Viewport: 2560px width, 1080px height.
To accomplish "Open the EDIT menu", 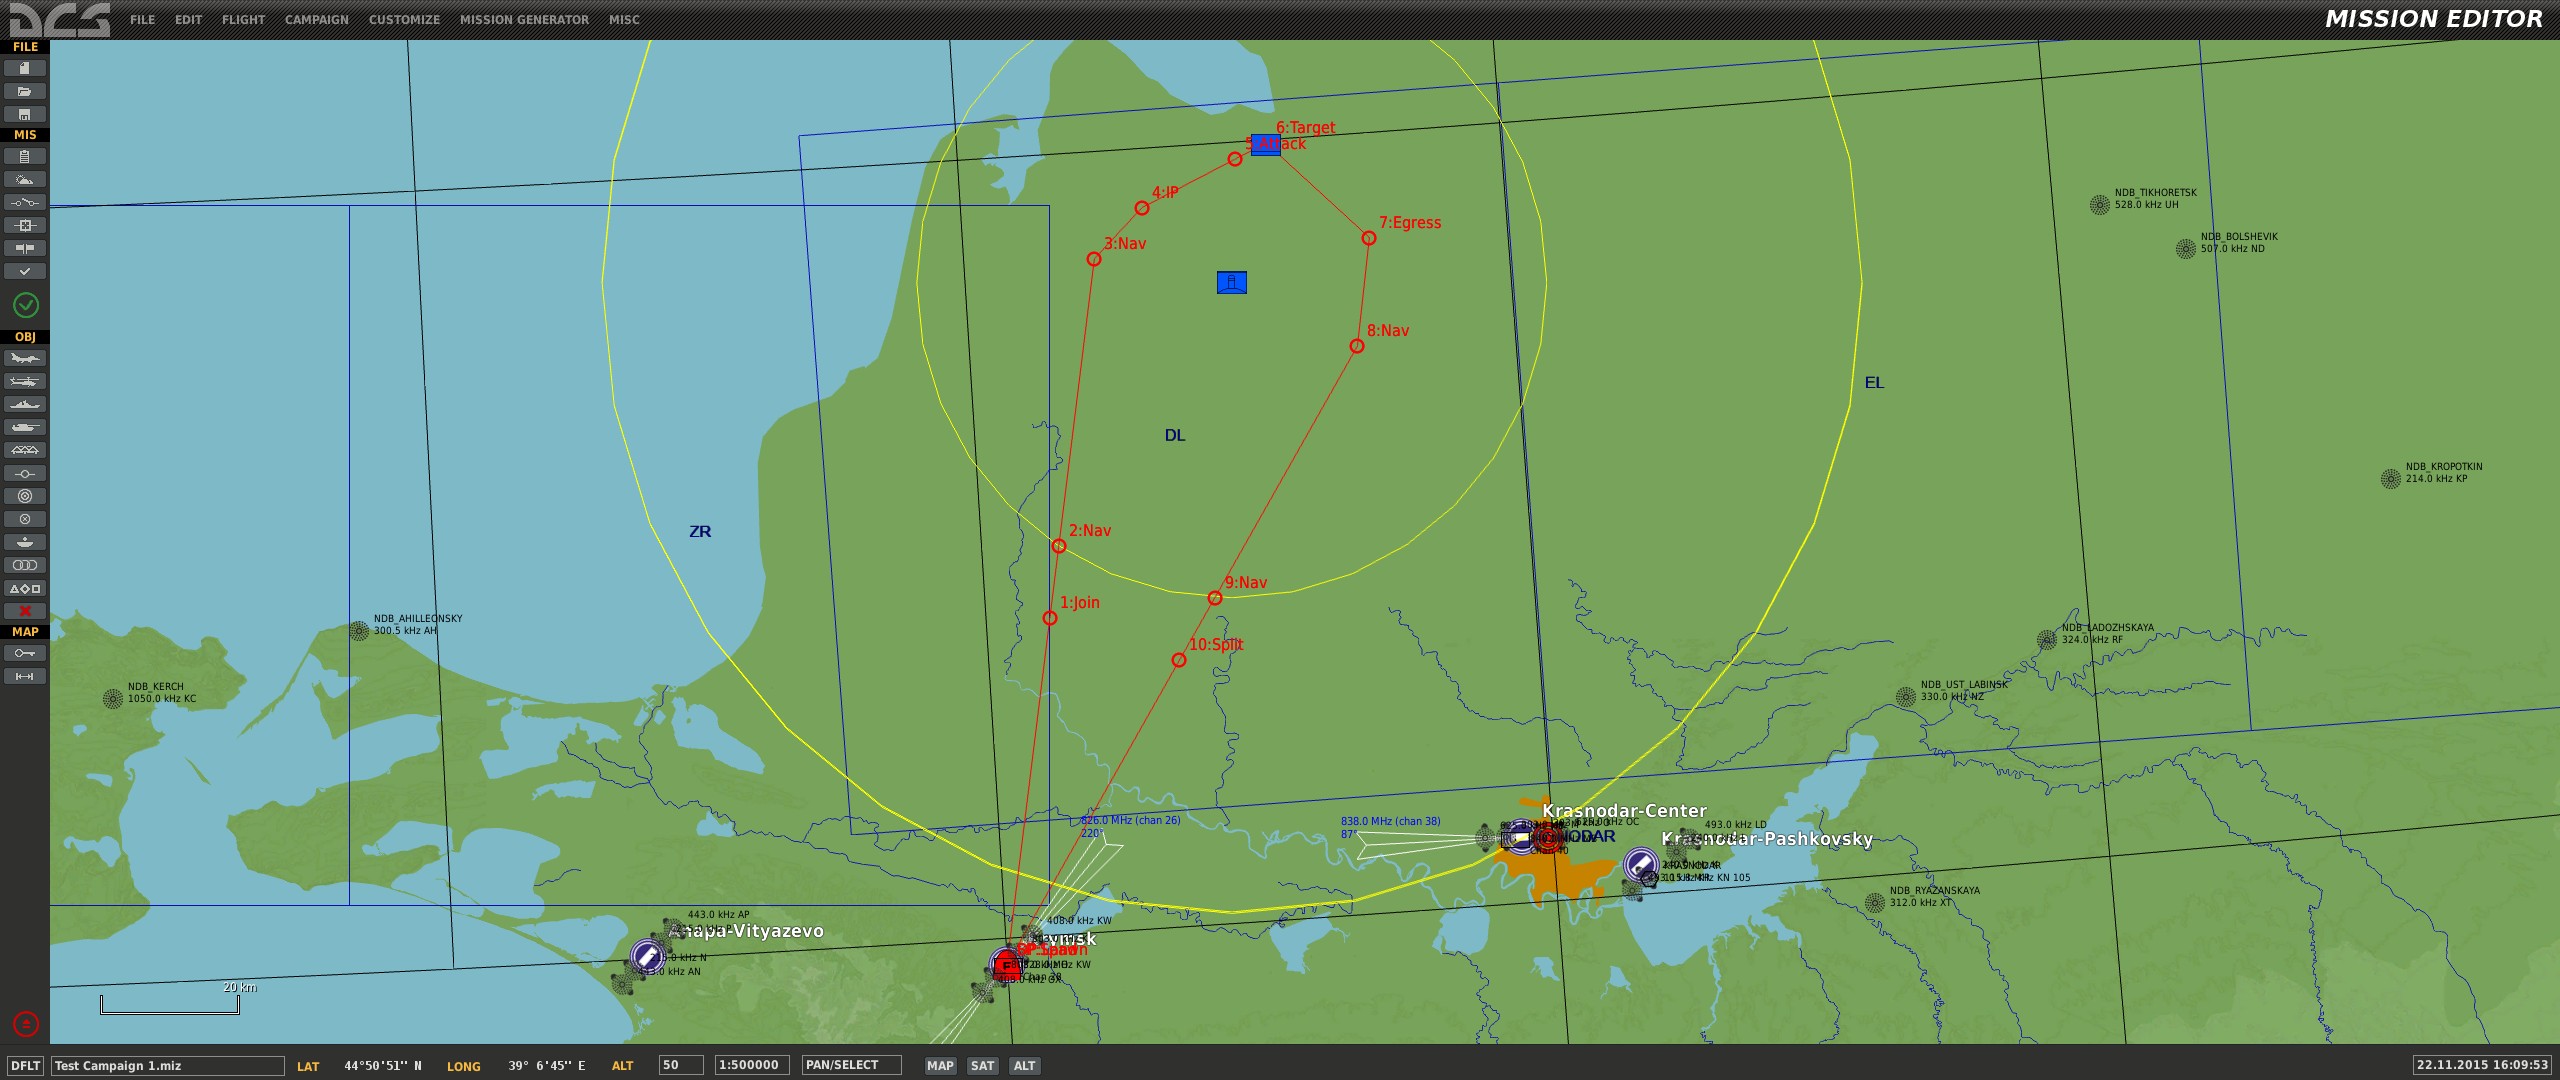I will (188, 19).
